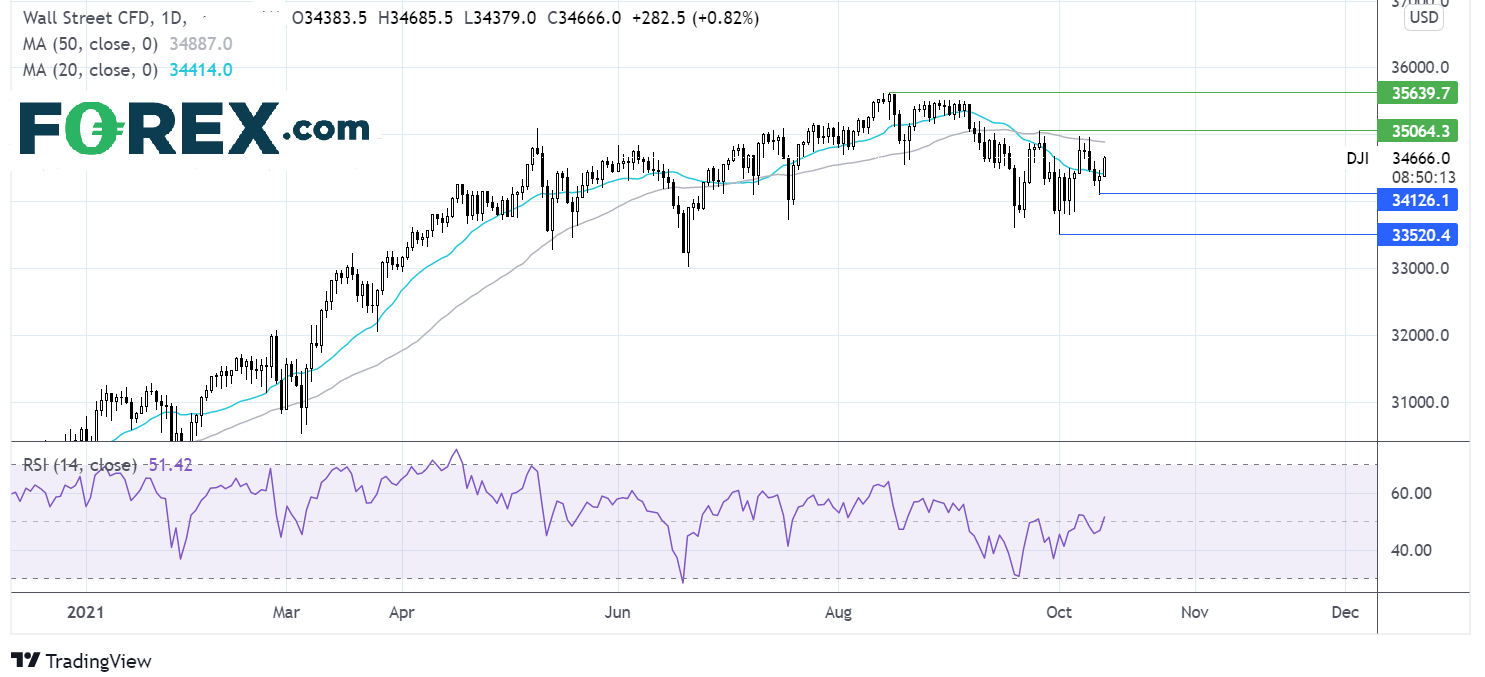Click the USD currency button
The height and width of the screenshot is (677, 1485).
[x=1423, y=18]
